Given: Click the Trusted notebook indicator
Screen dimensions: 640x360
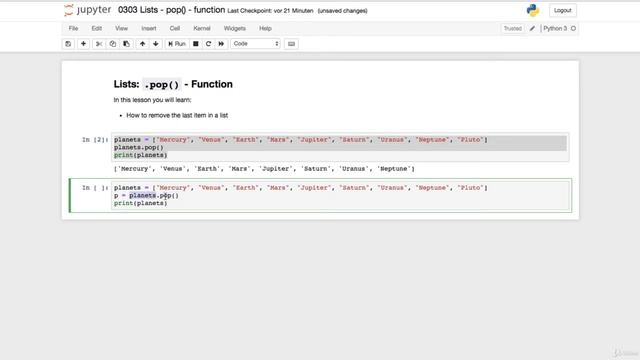Looking at the screenshot, I should (513, 29).
